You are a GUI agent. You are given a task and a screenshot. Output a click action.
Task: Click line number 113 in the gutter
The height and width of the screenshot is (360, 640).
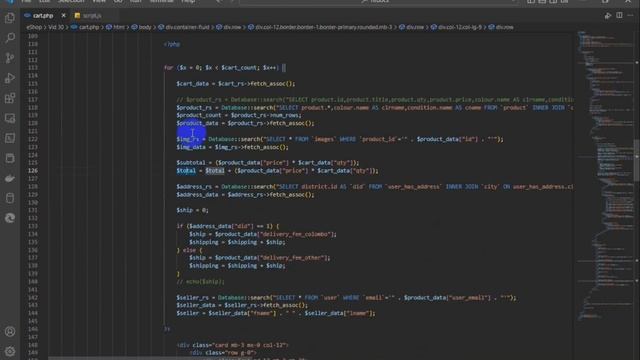pos(33,68)
